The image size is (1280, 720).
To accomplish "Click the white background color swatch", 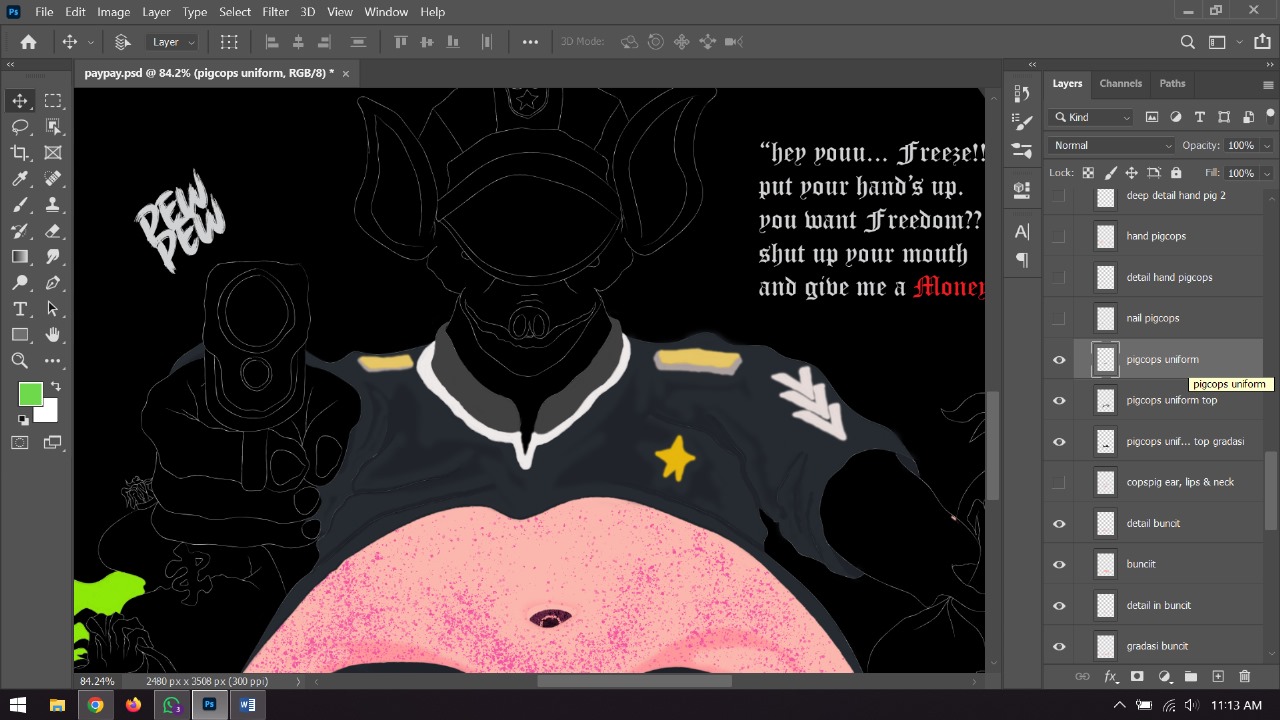I will (x=48, y=413).
